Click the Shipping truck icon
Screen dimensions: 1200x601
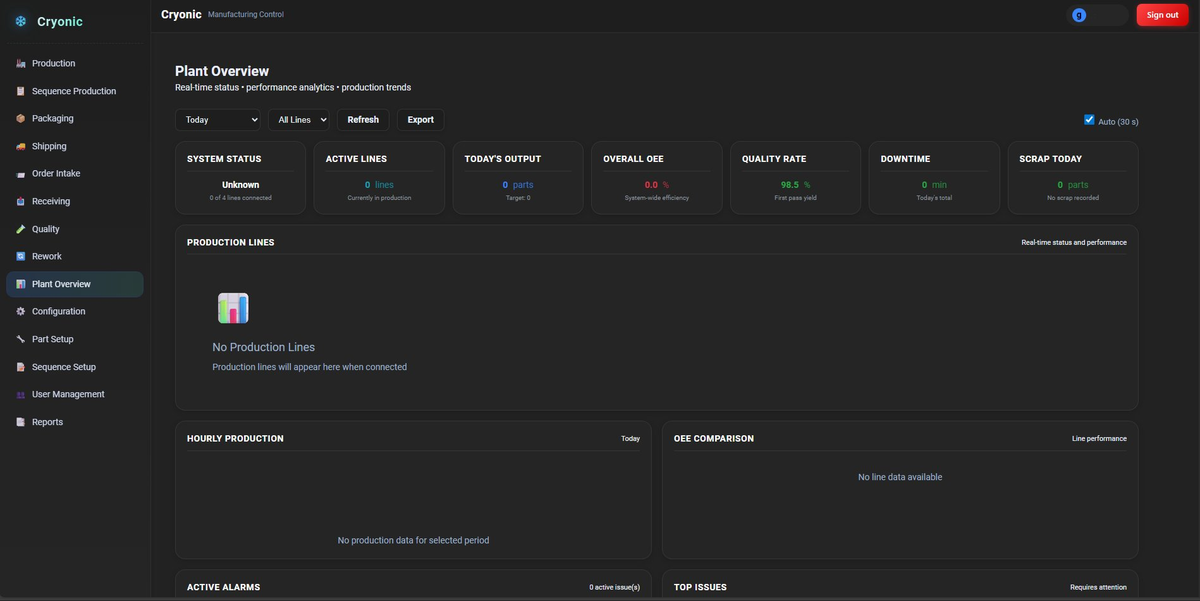[x=21, y=147]
